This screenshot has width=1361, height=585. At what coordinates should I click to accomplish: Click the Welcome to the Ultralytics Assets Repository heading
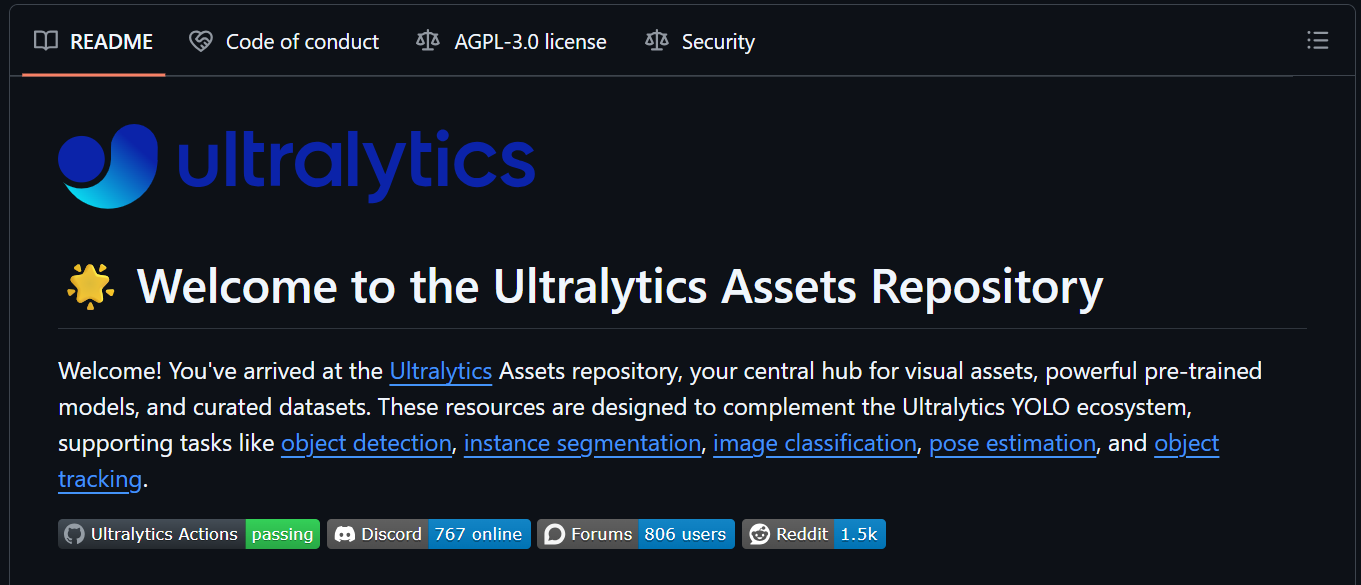coord(620,286)
